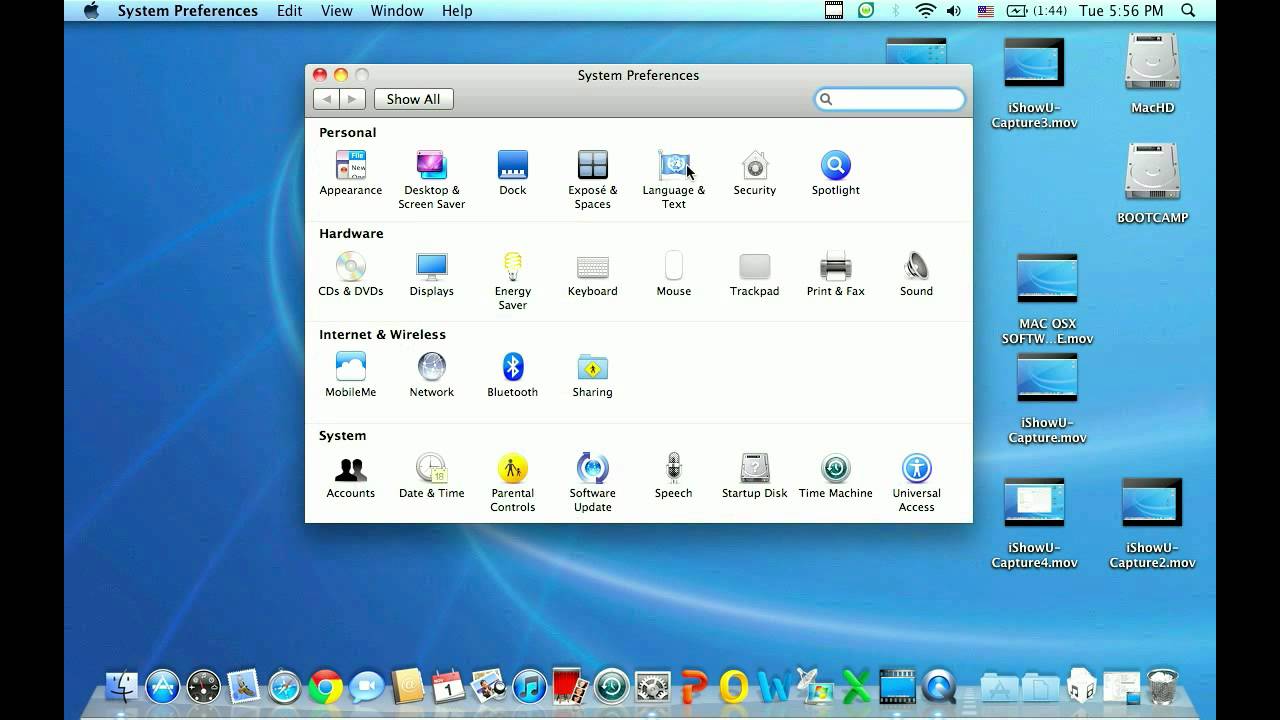Open the View menu
Screen dimensions: 1280x720
[336, 11]
